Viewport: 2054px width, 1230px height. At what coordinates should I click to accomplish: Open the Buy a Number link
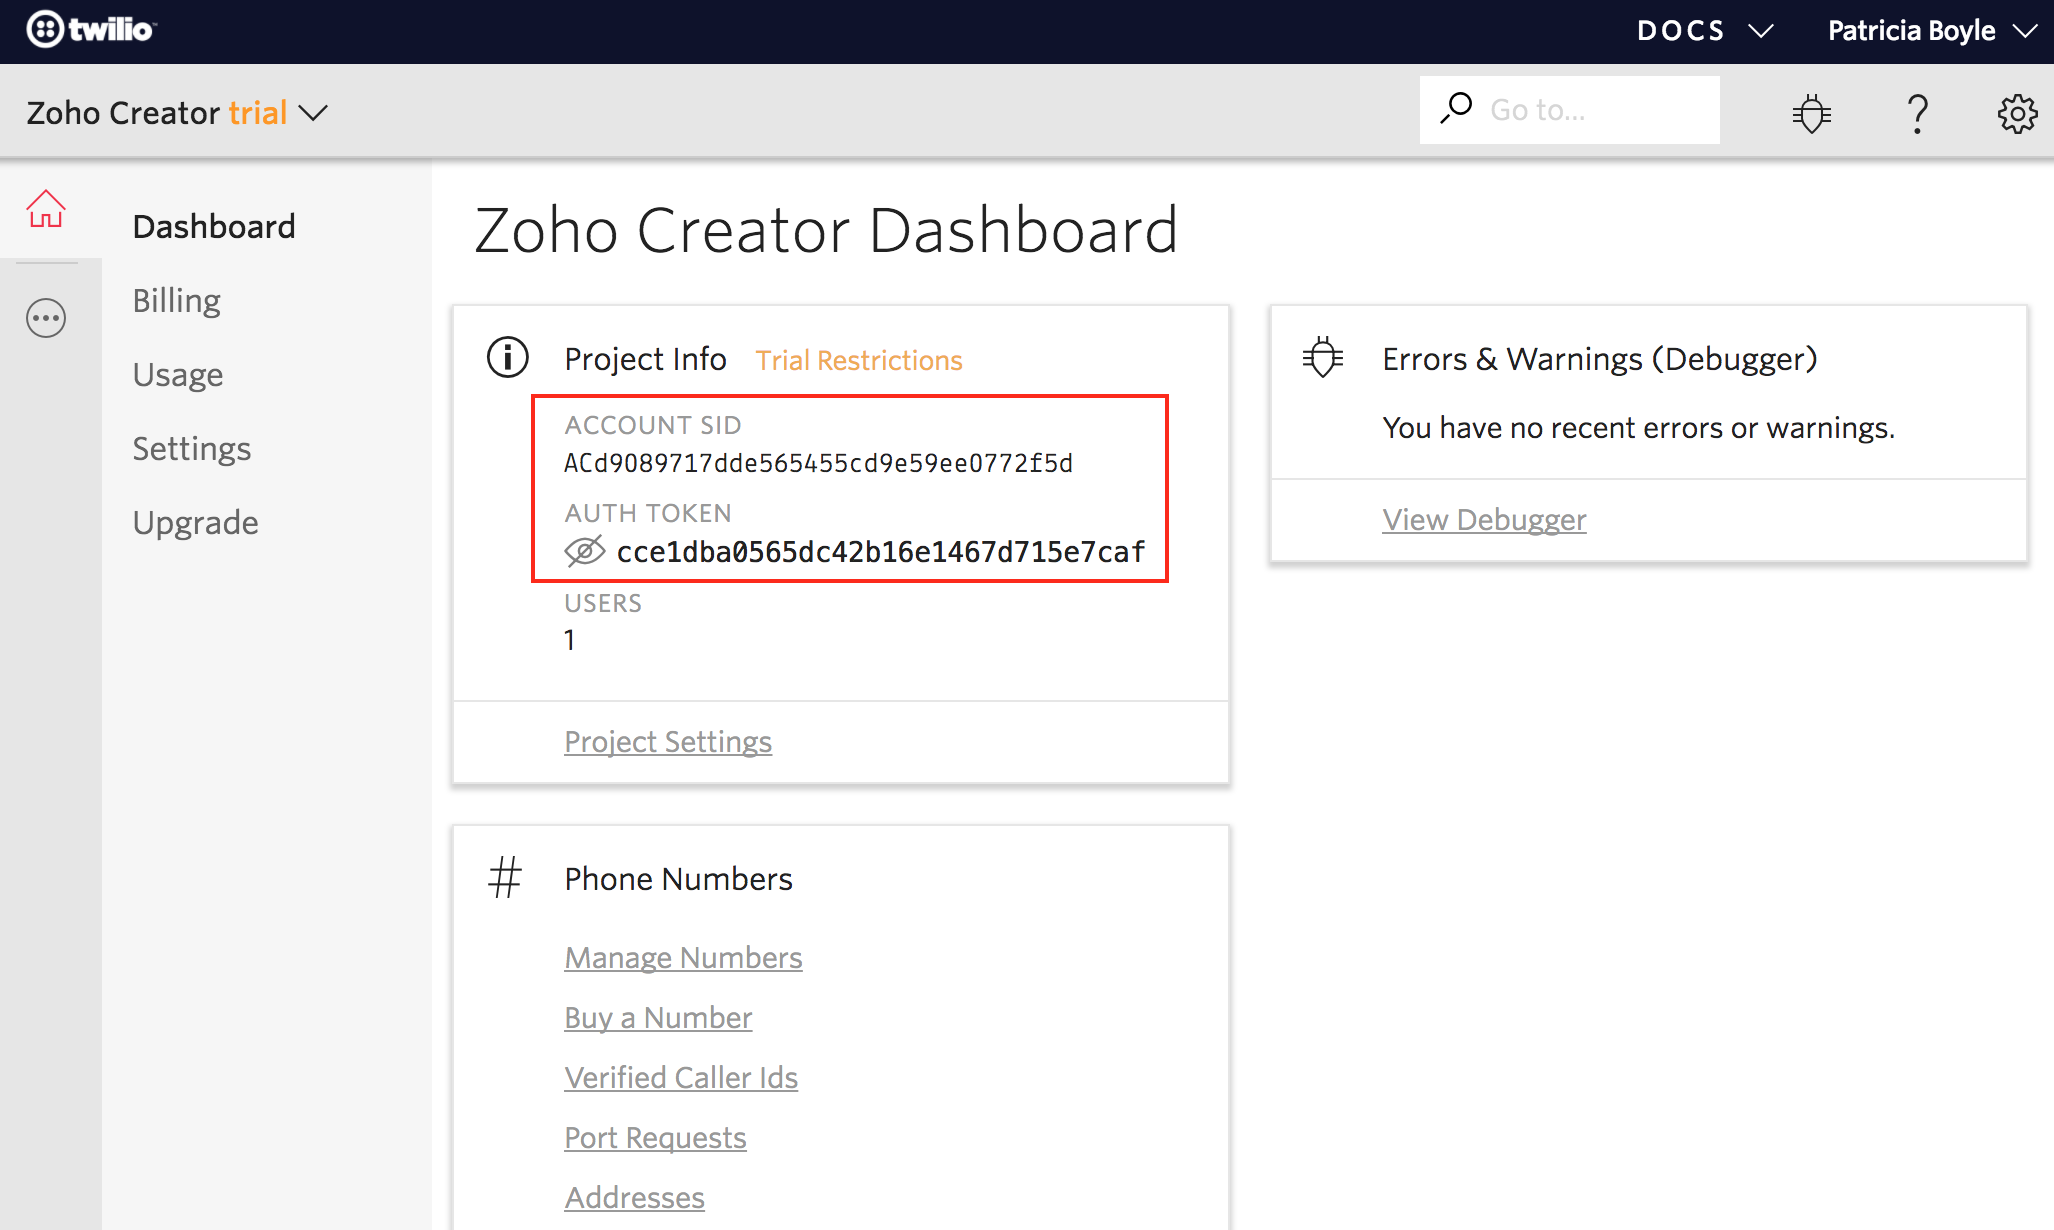(658, 1018)
